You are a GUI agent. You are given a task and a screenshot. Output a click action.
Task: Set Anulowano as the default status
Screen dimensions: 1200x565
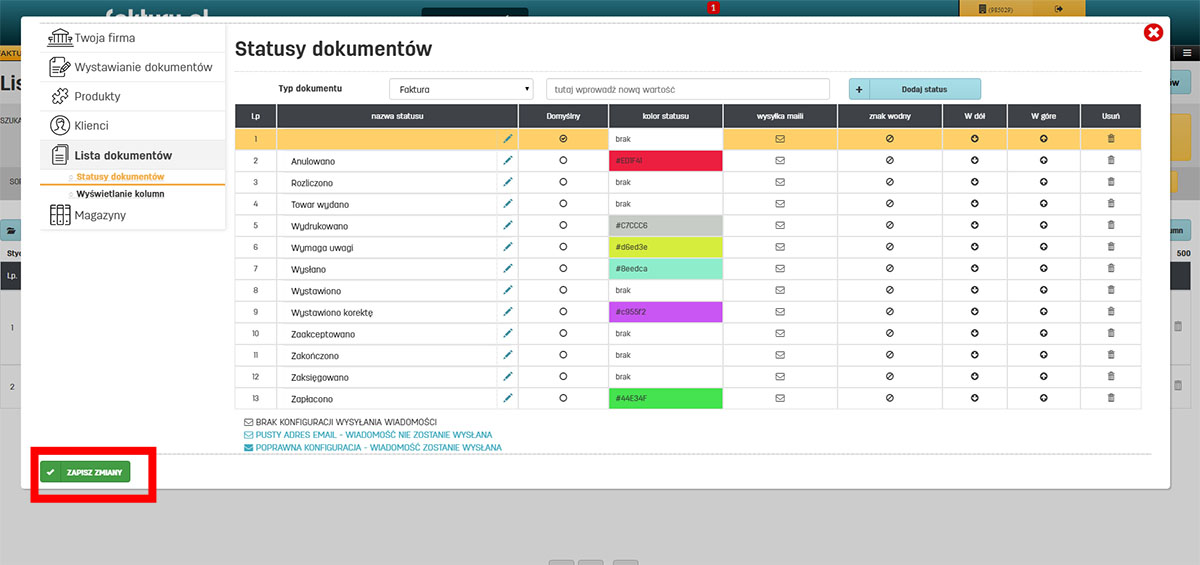(563, 161)
